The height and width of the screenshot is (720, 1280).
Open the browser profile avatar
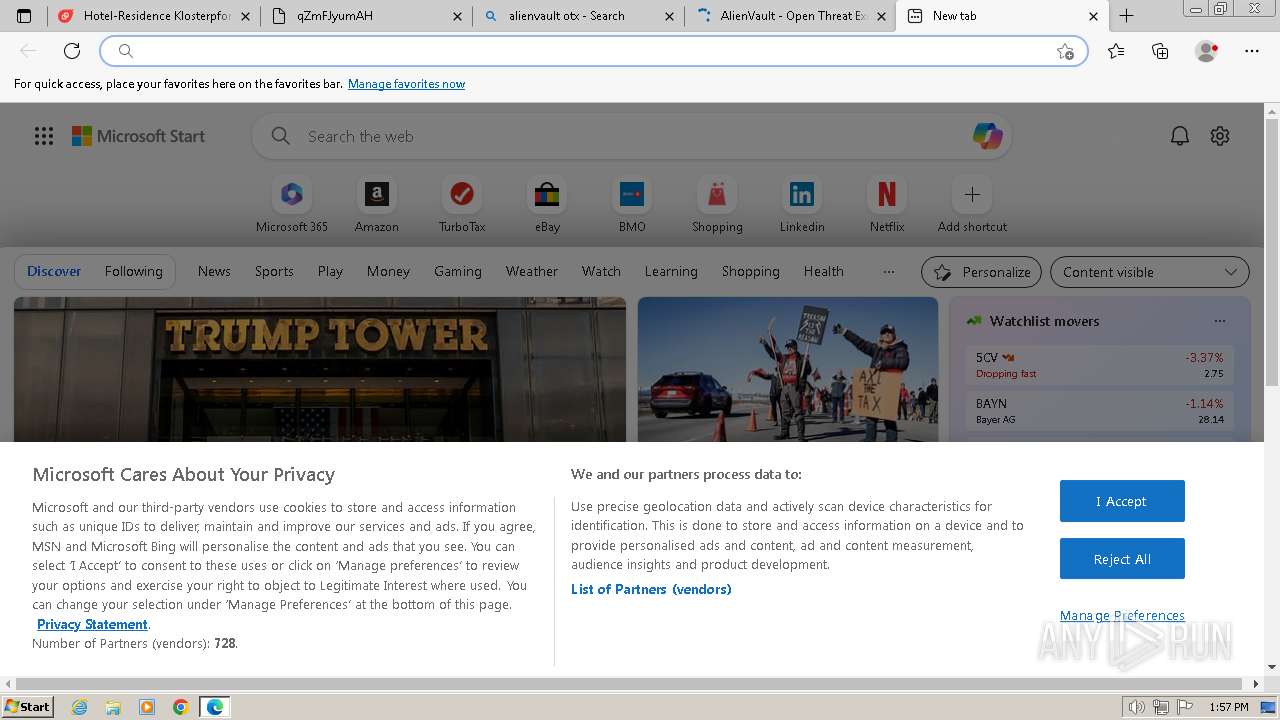(x=1206, y=51)
